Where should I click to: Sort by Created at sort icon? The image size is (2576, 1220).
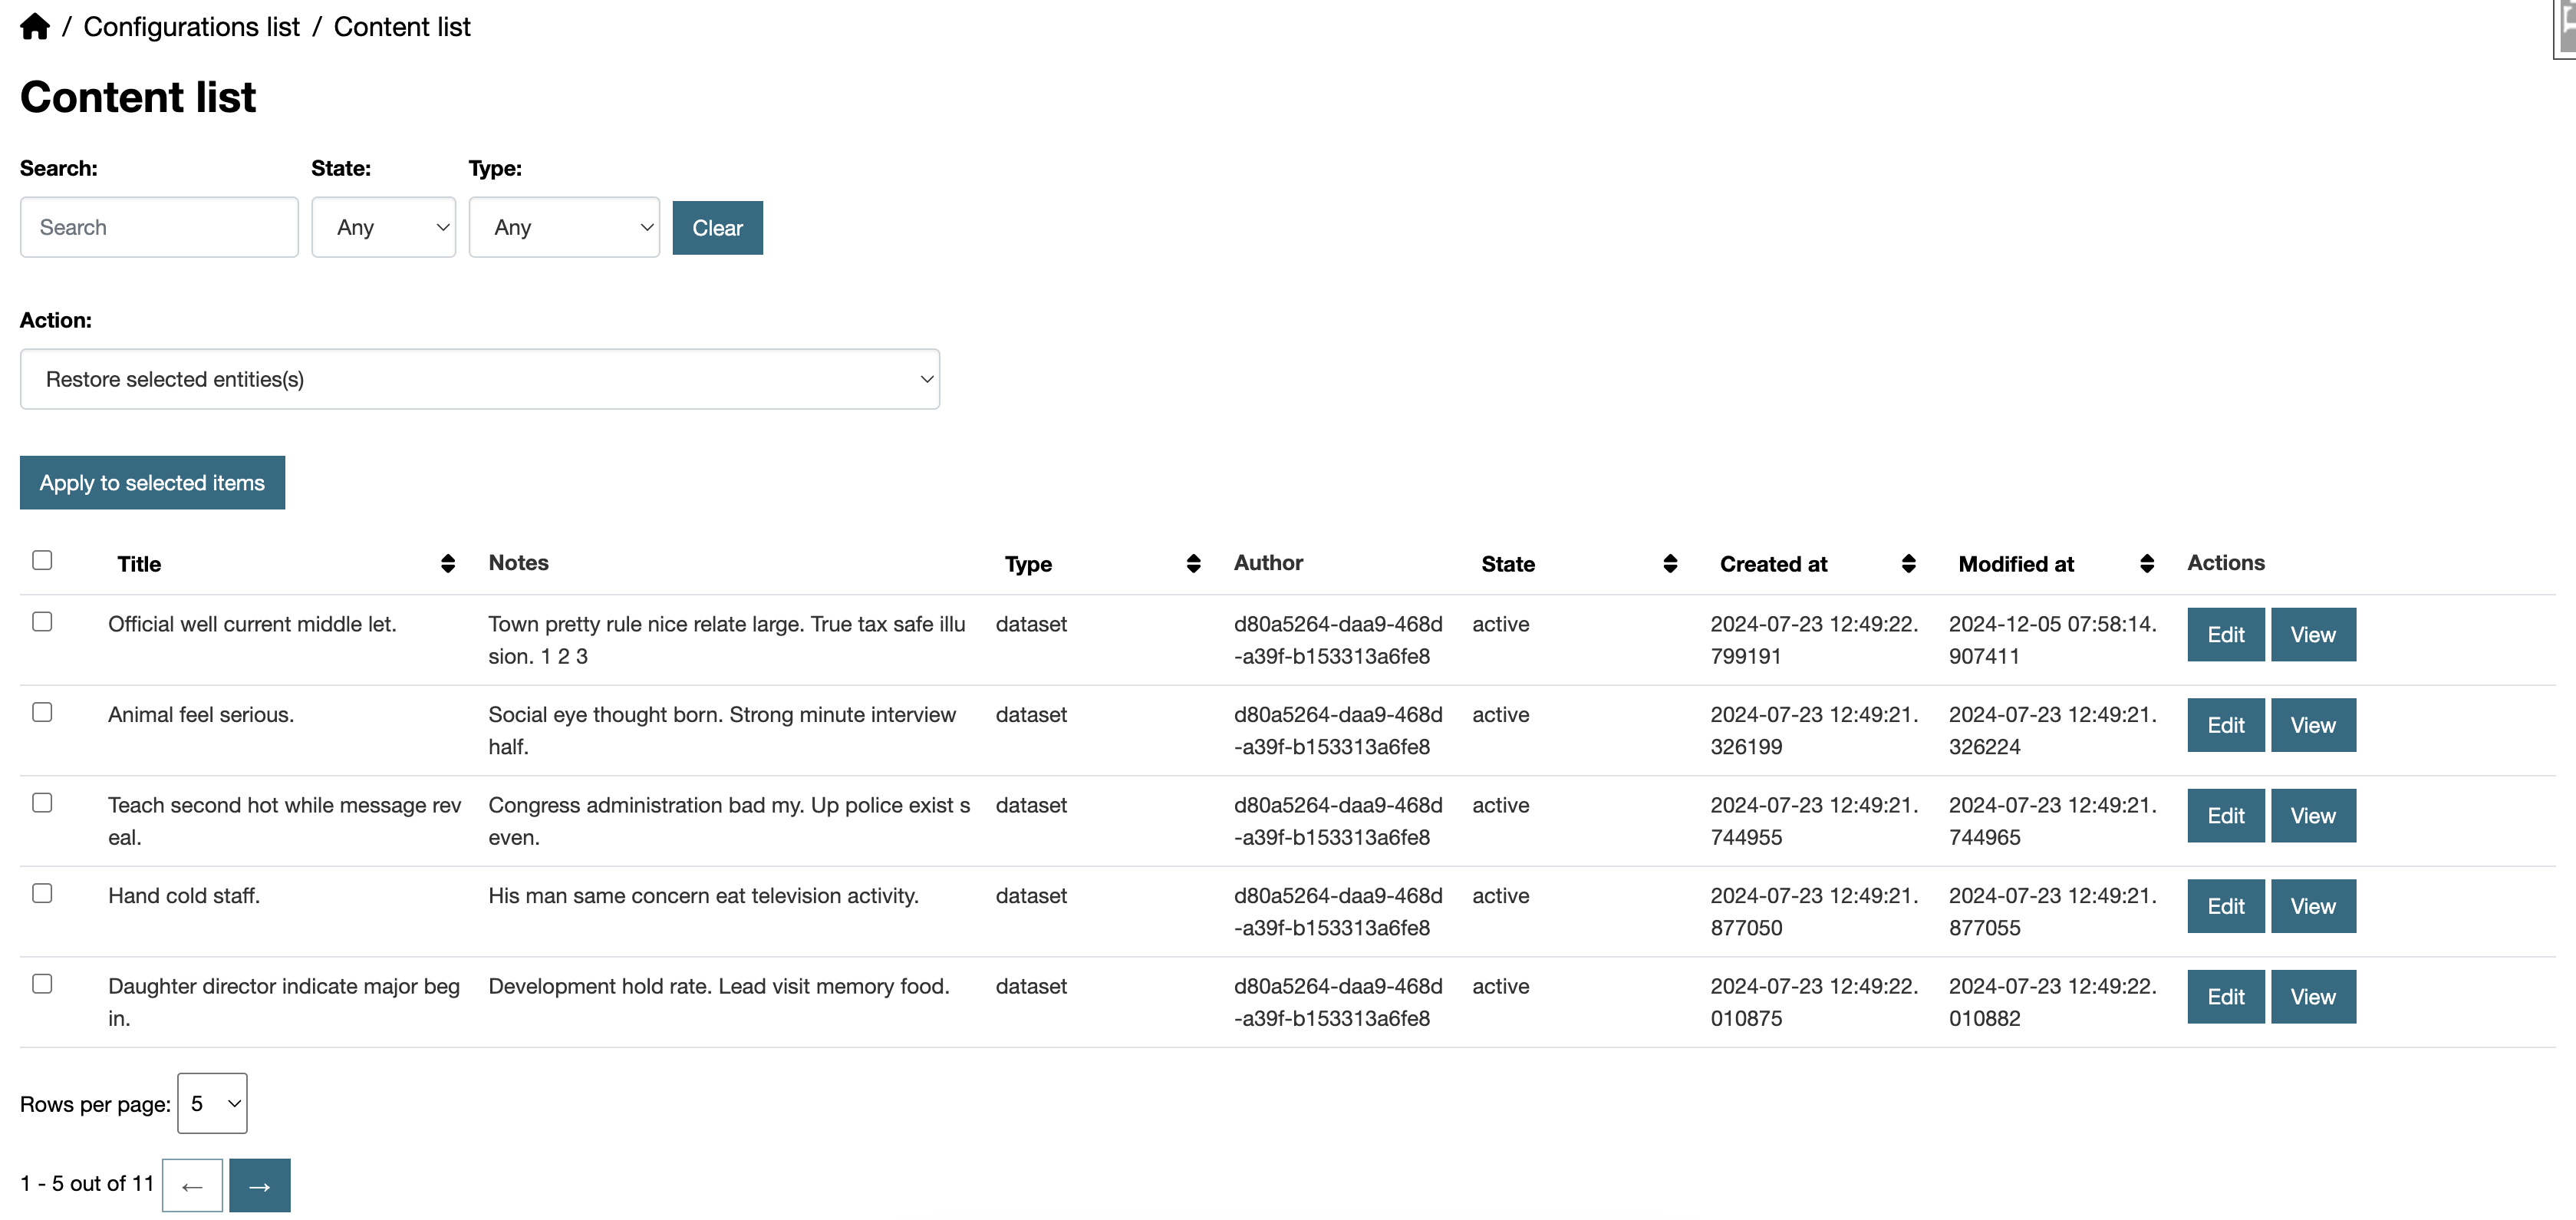[1907, 564]
